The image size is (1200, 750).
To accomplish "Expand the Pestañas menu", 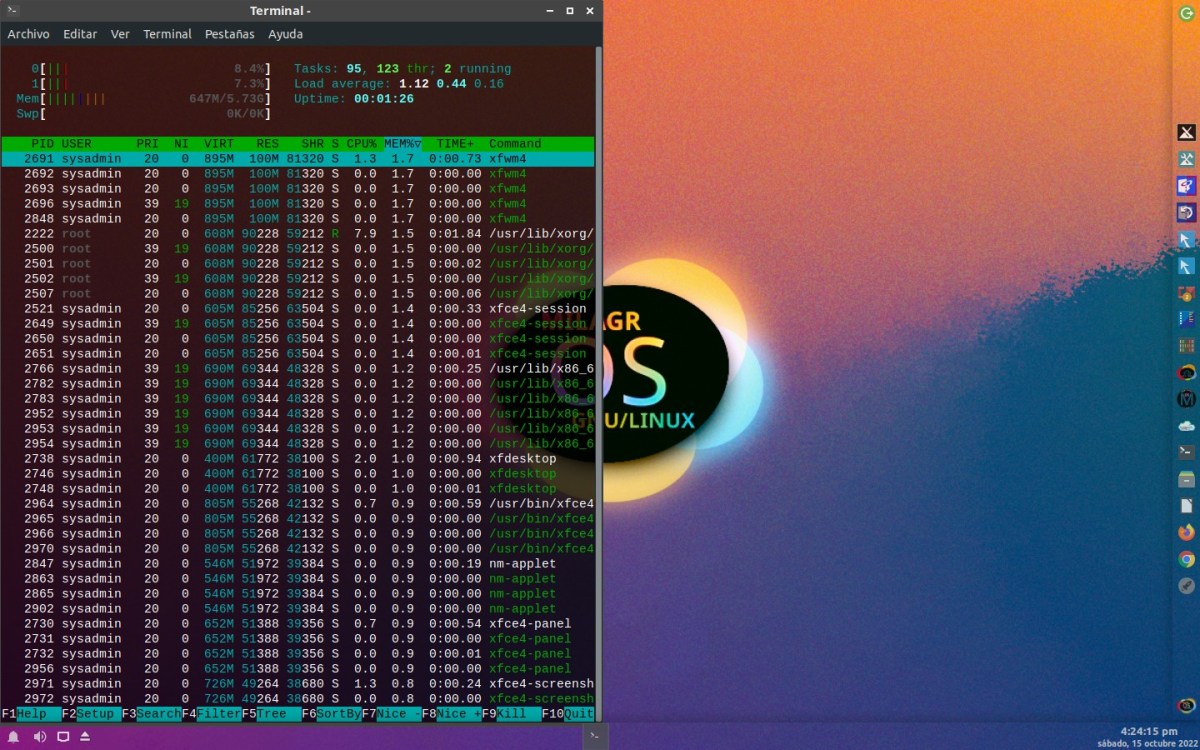I will 229,34.
